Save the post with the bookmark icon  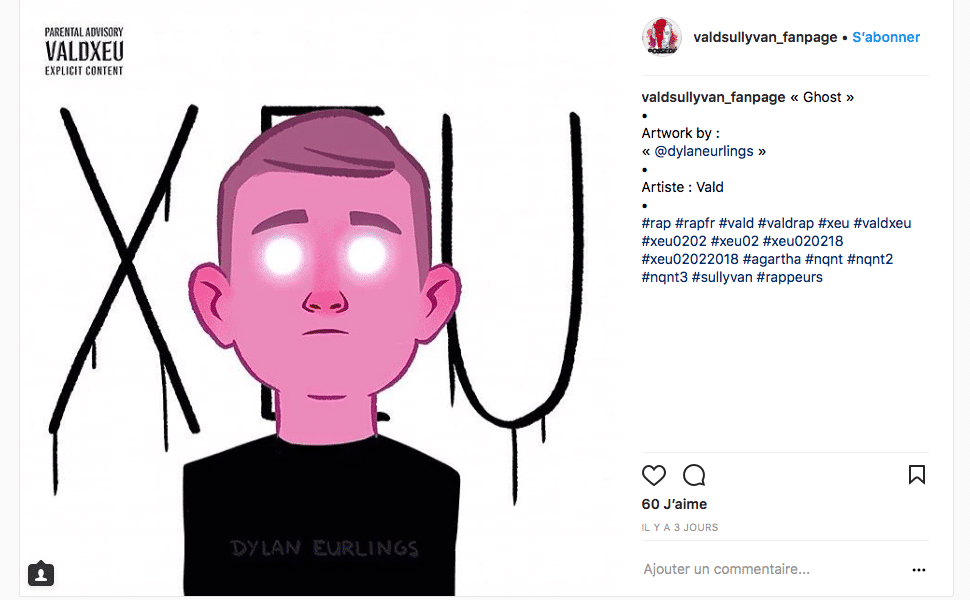917,474
